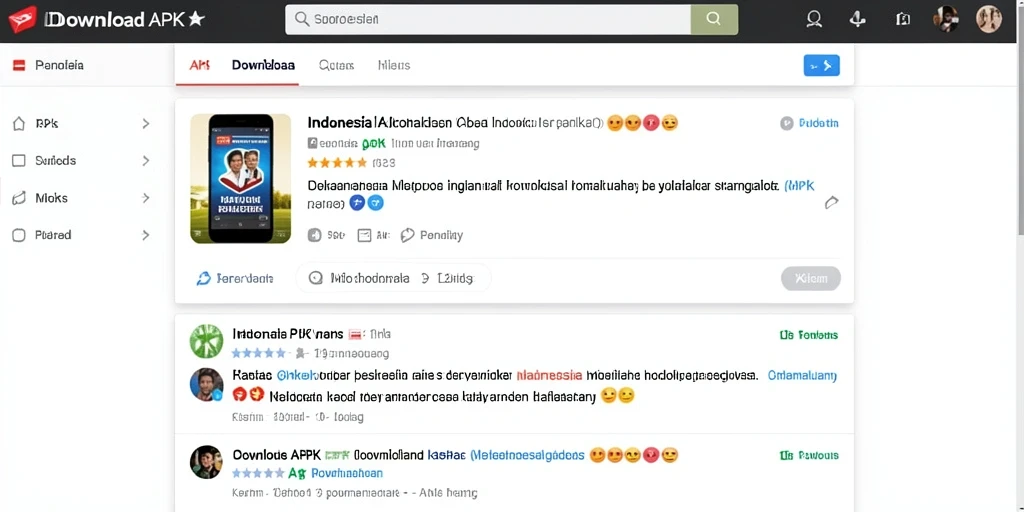Click the Indonale PIK blue star rating

pyautogui.click(x=259, y=353)
